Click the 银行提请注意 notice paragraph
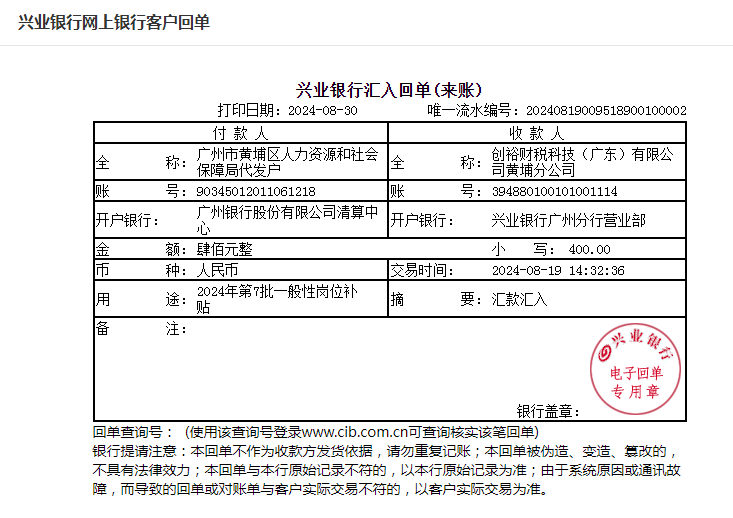 coord(386,470)
